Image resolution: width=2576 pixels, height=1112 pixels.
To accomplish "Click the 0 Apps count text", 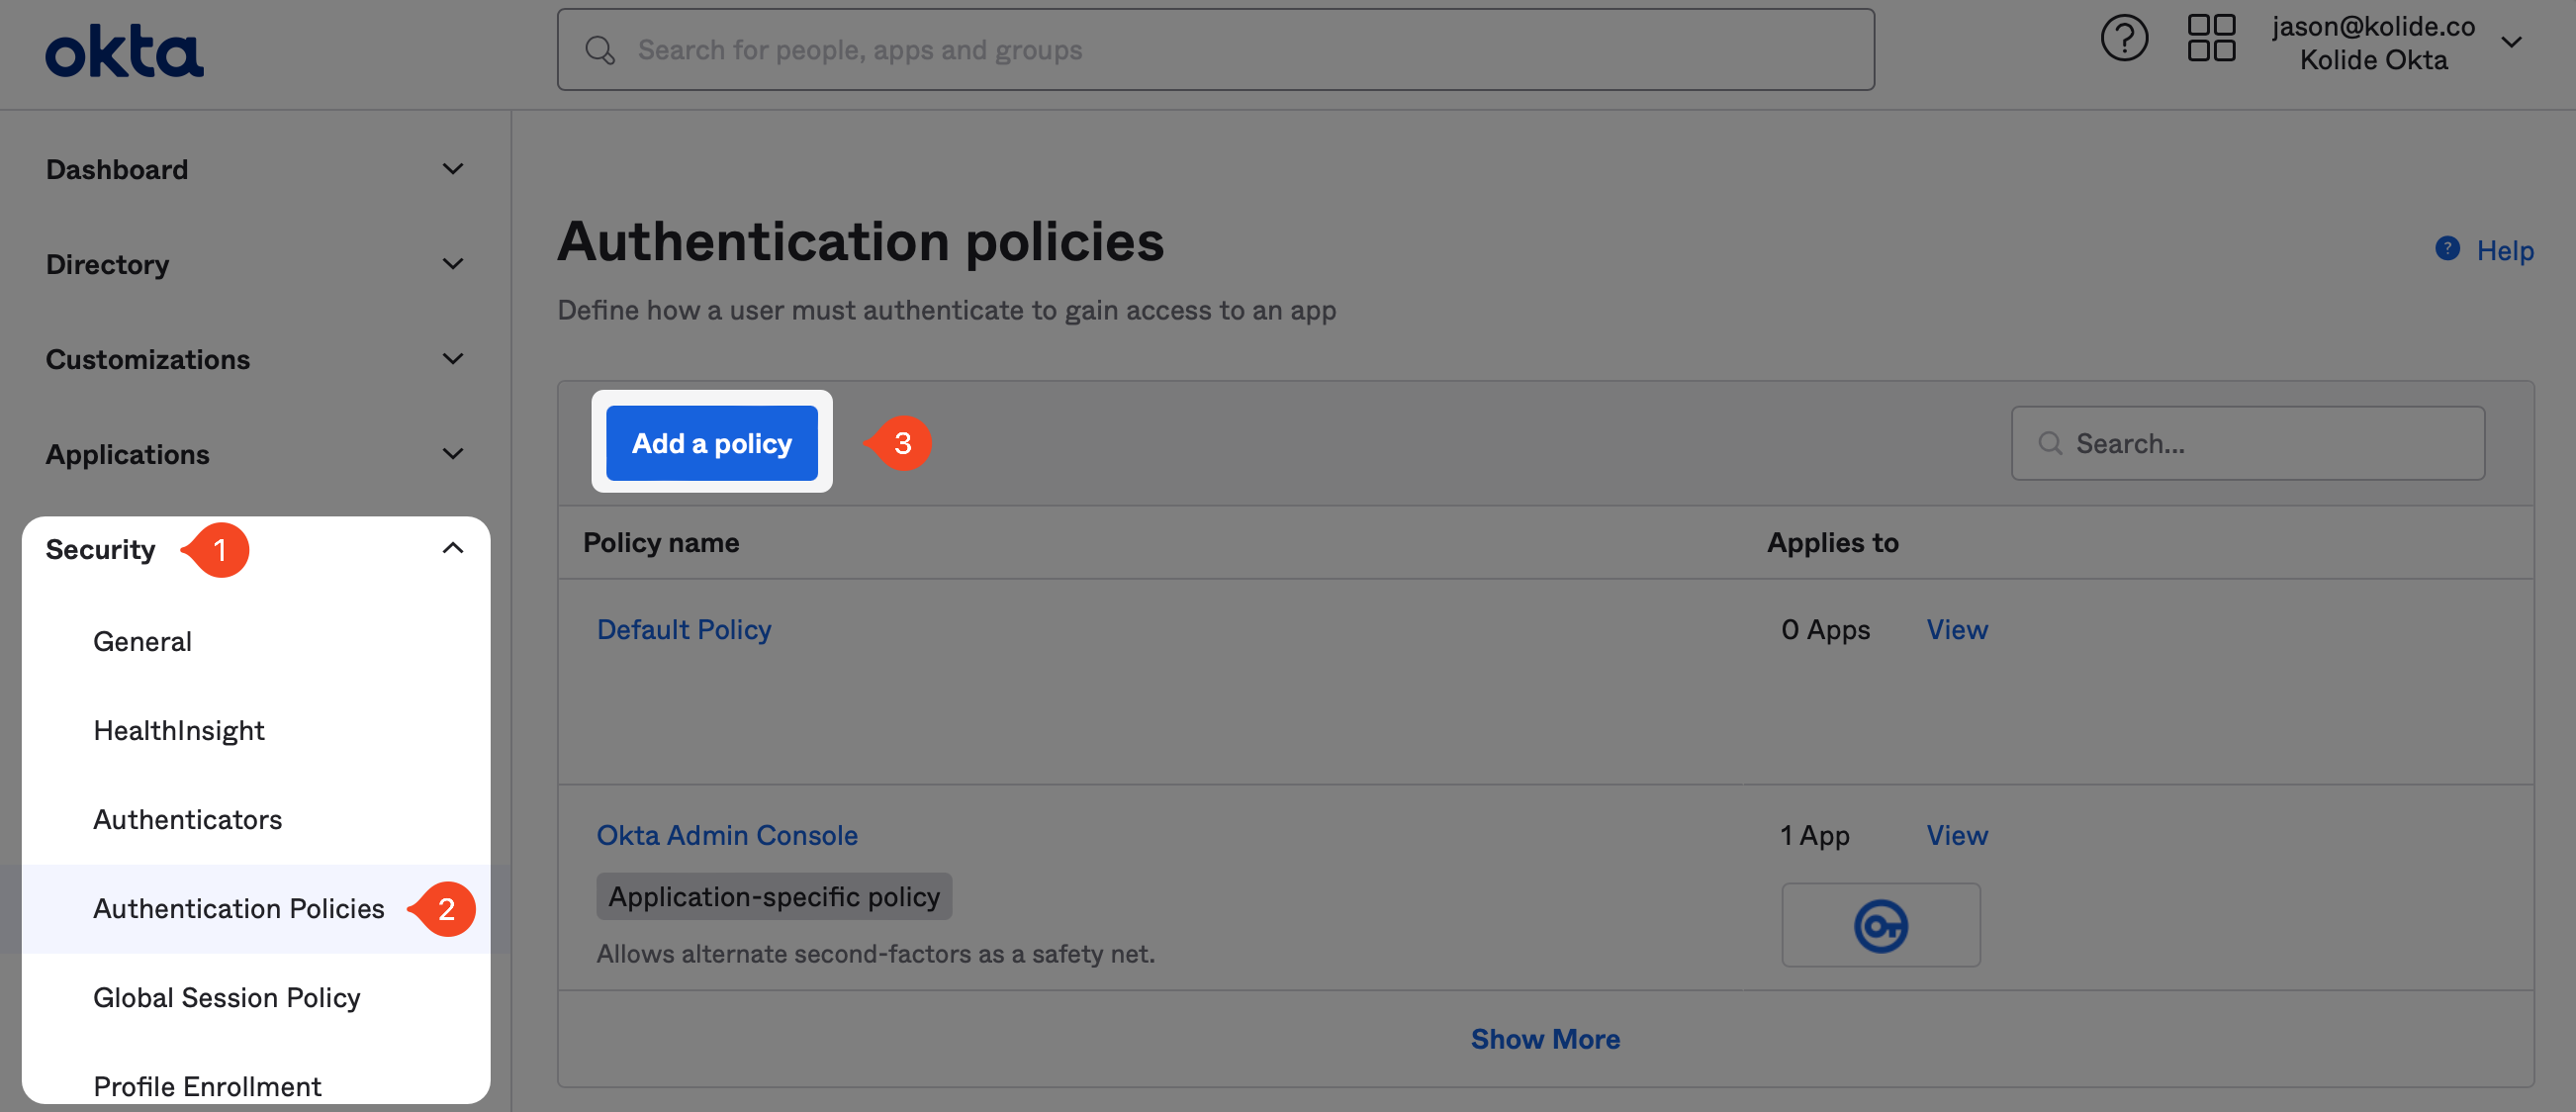I will point(1825,629).
